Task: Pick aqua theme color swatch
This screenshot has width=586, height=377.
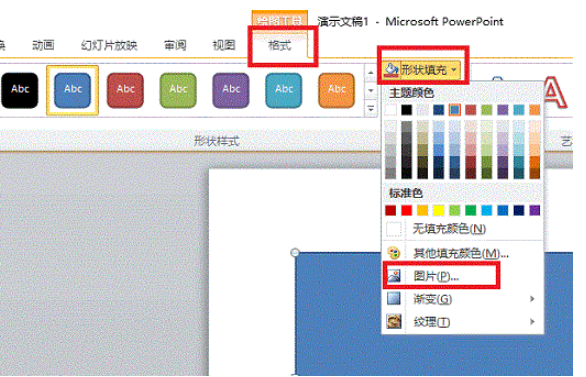Action: point(519,110)
